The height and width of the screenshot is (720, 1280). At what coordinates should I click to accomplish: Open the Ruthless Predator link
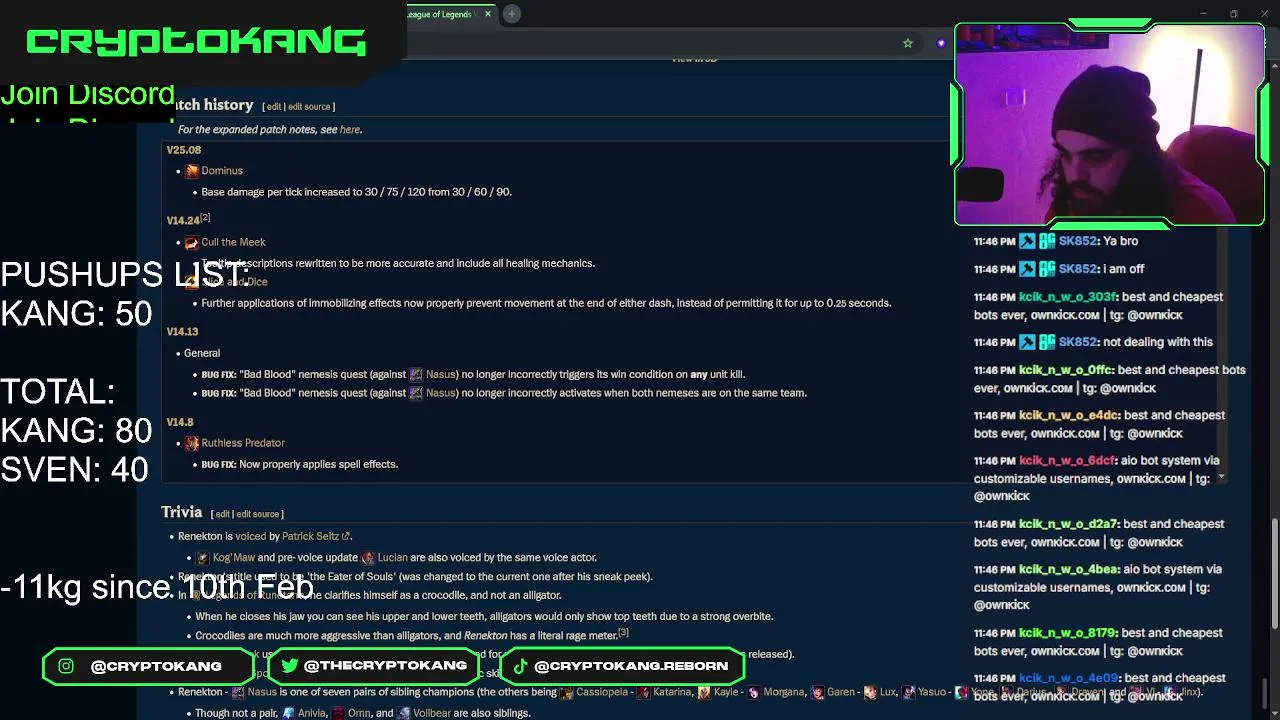pyautogui.click(x=243, y=443)
